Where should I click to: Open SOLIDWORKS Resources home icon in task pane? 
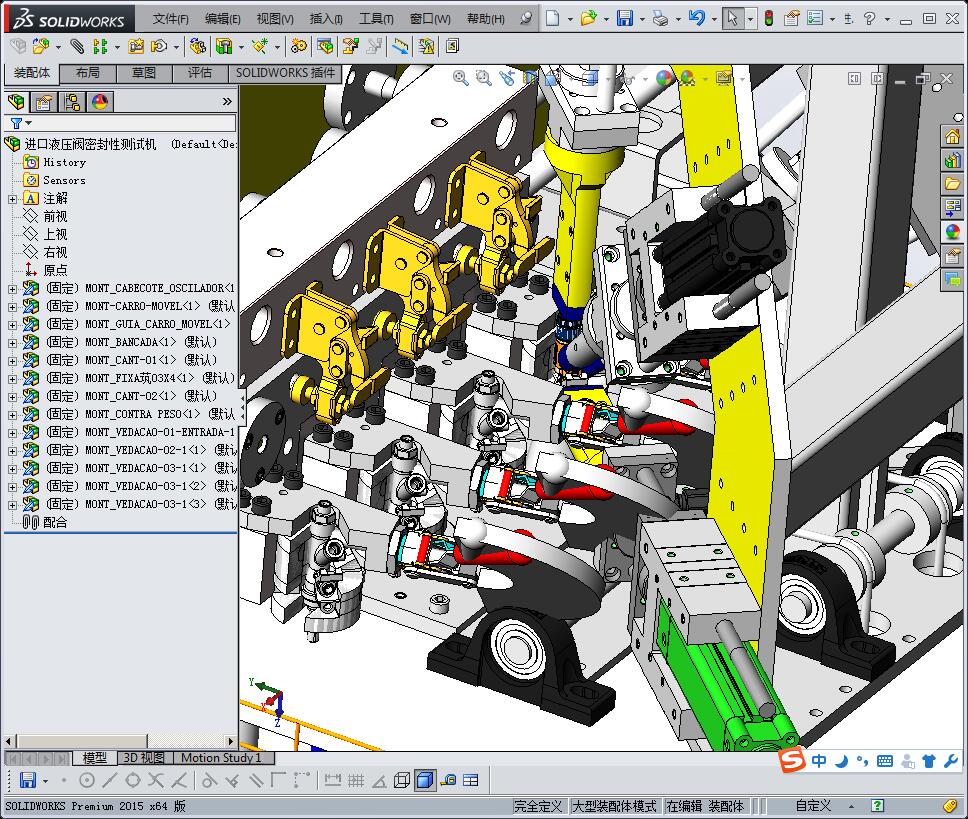[953, 136]
